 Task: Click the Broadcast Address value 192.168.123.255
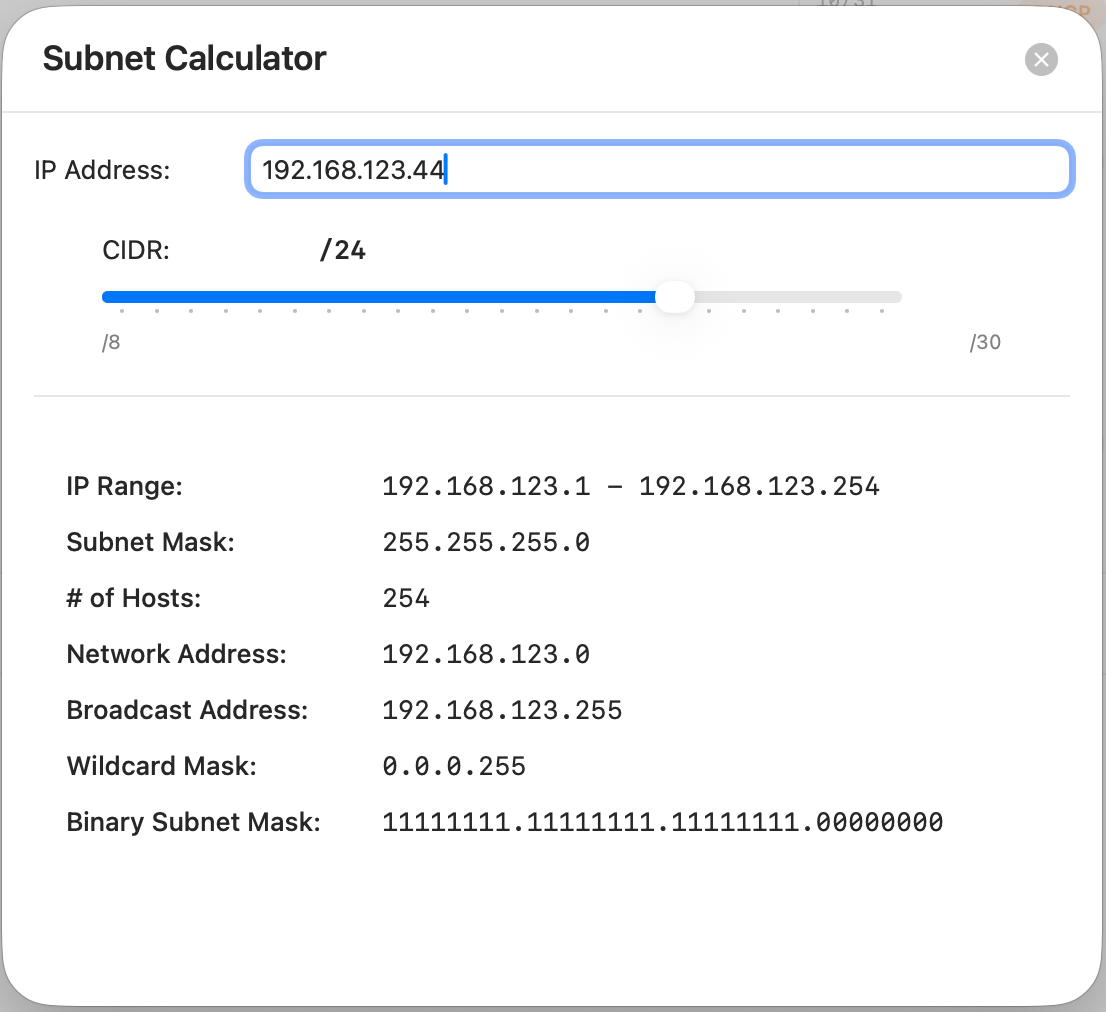pyautogui.click(x=502, y=711)
